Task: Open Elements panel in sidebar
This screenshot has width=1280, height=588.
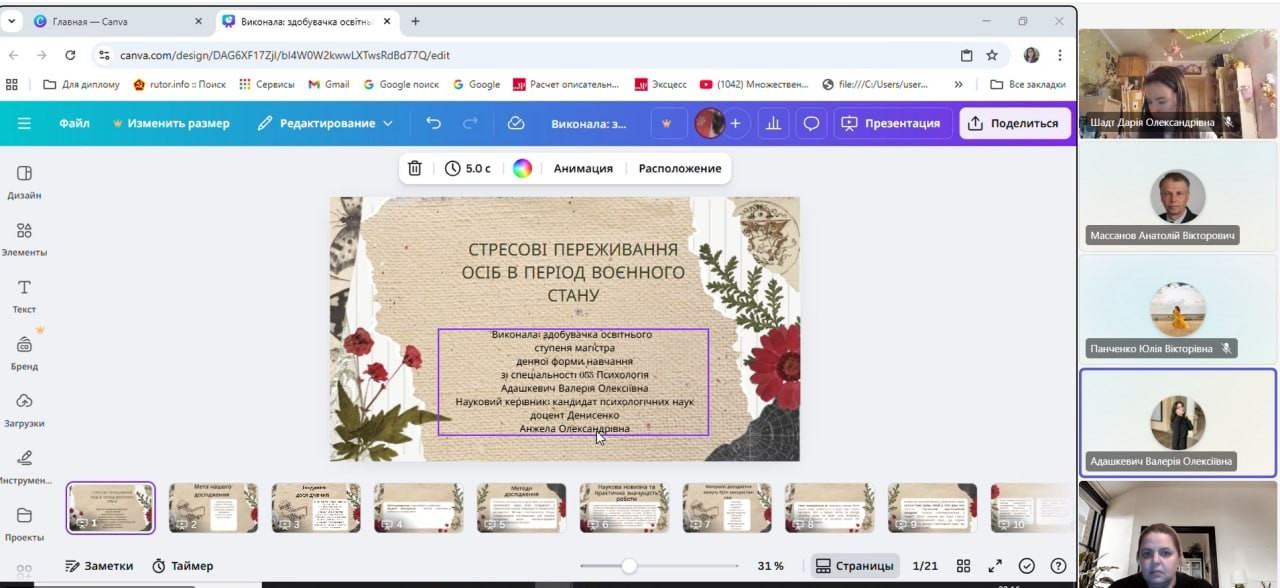Action: pyautogui.click(x=24, y=238)
